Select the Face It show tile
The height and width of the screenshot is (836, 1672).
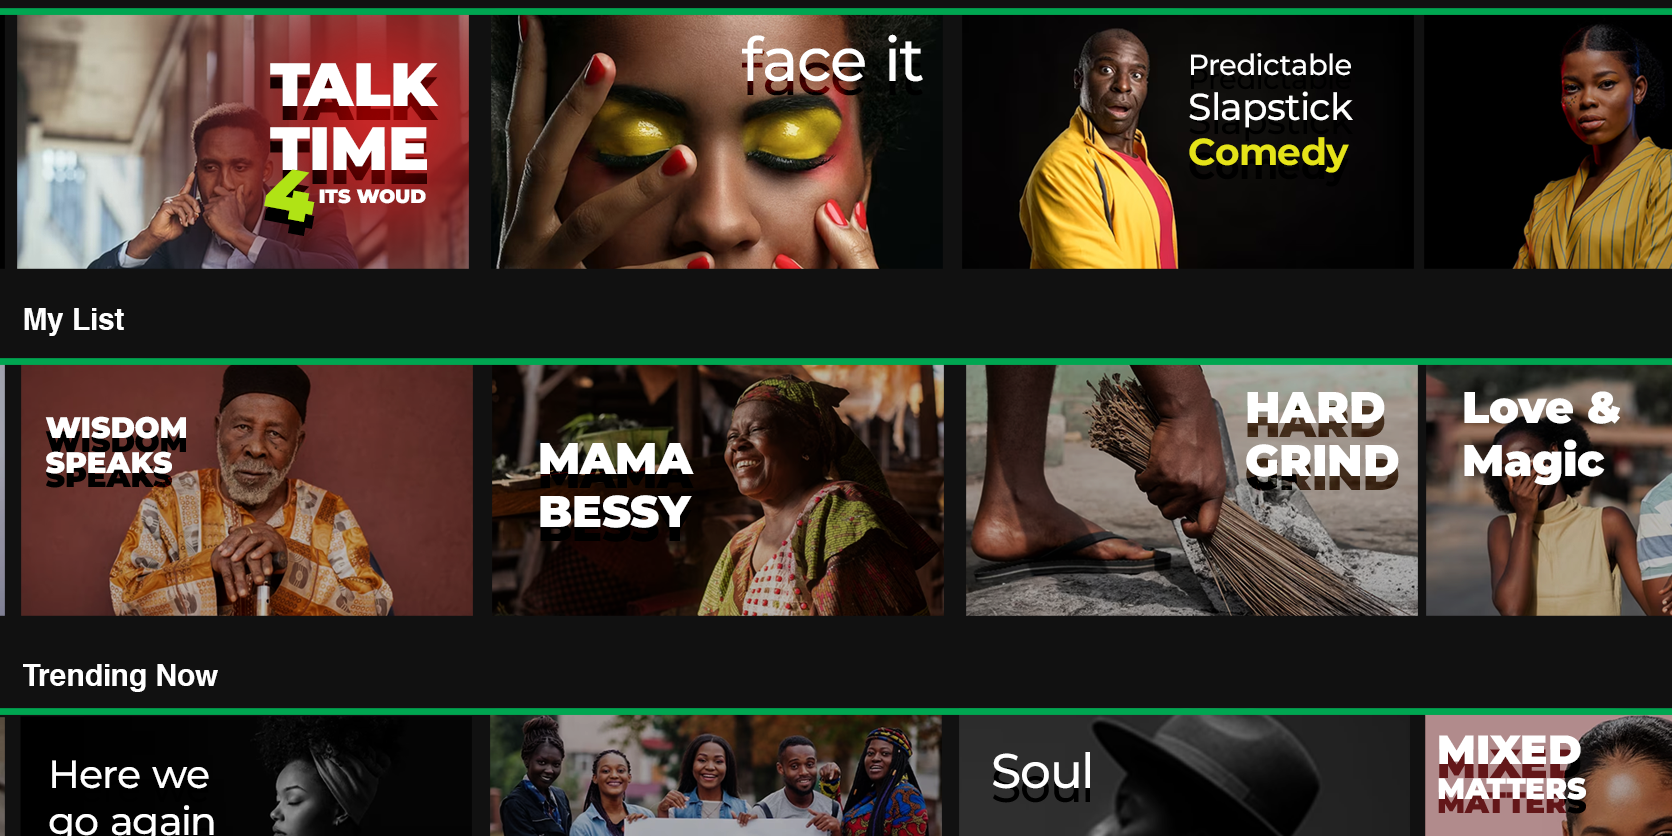pyautogui.click(x=716, y=142)
